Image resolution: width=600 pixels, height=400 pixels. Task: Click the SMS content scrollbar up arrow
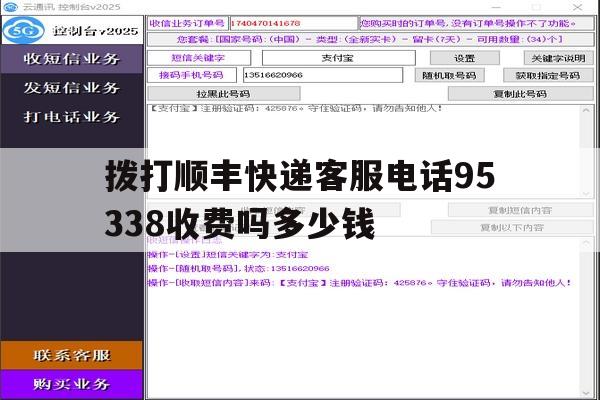[x=586, y=110]
